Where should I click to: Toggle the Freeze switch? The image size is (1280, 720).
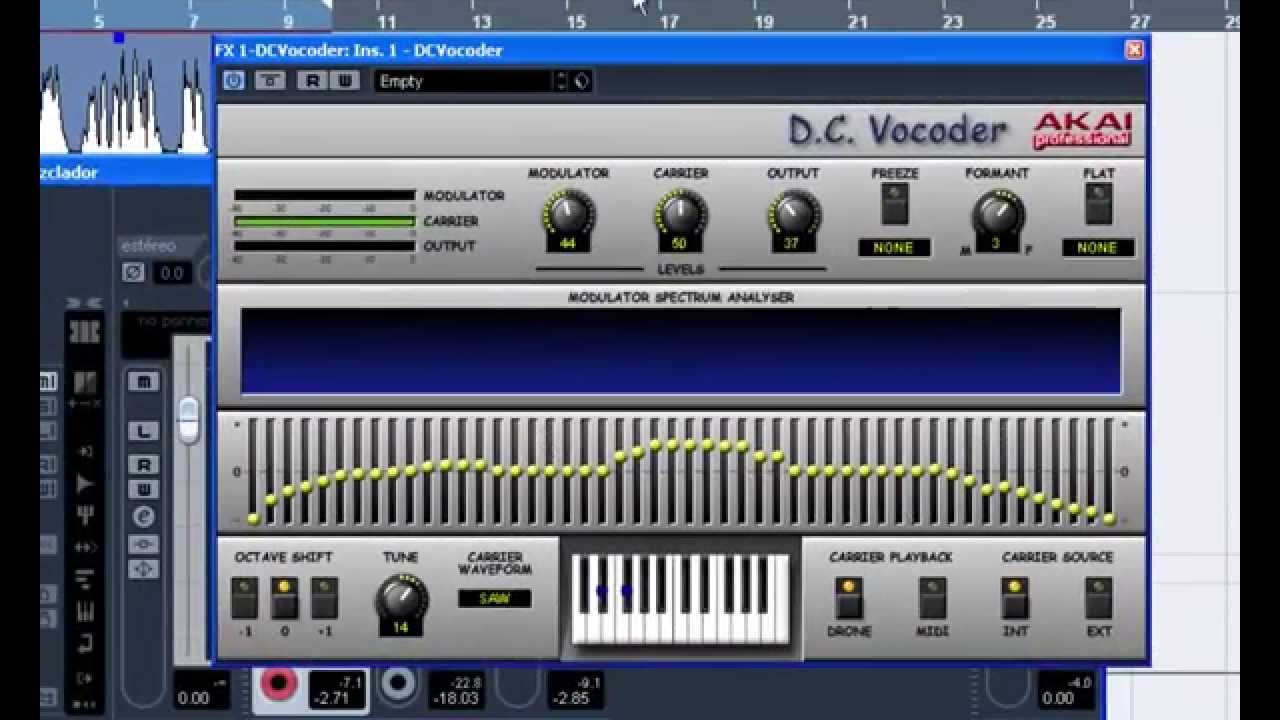895,204
